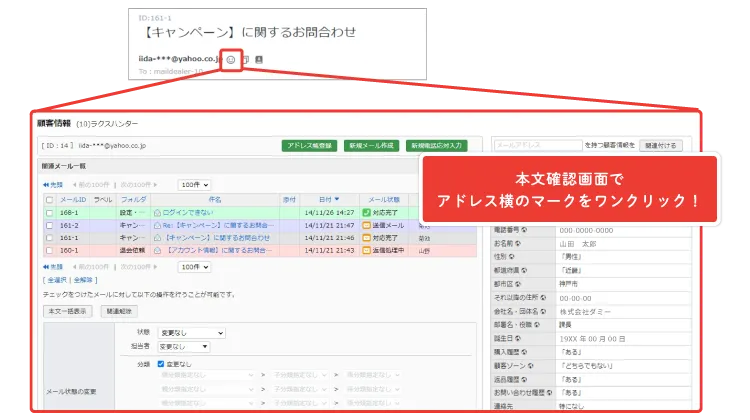Click the mail icon in the ログインできない row

point(157,212)
